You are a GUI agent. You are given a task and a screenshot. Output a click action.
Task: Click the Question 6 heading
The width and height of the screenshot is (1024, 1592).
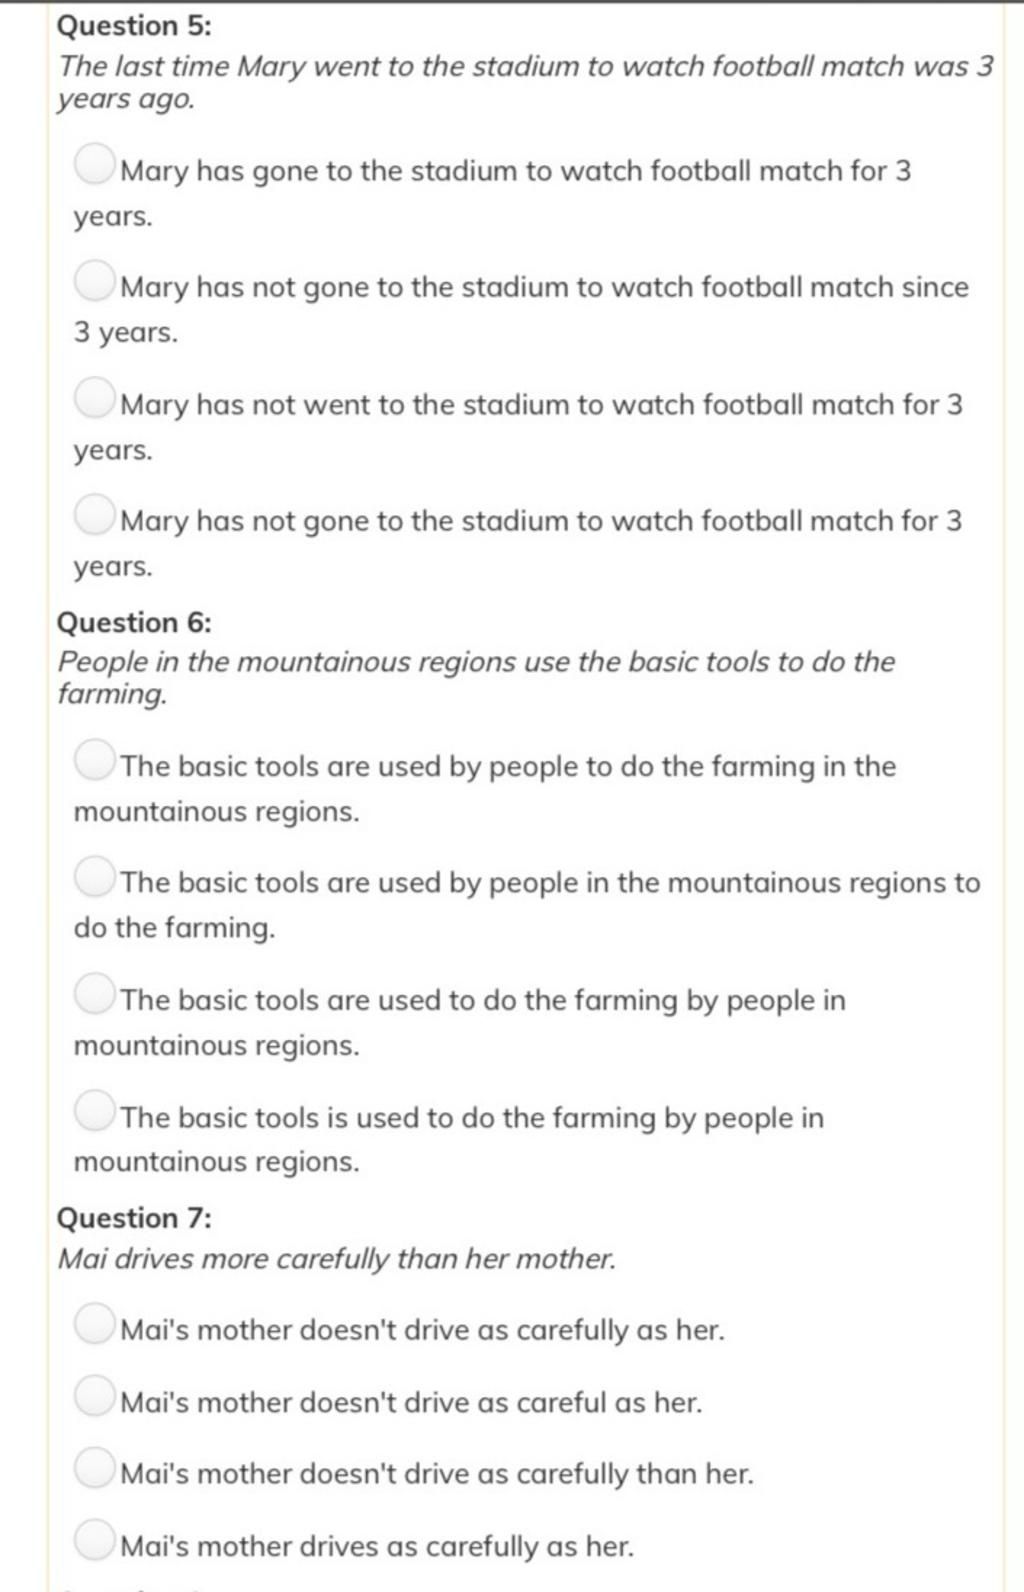[x=135, y=622]
